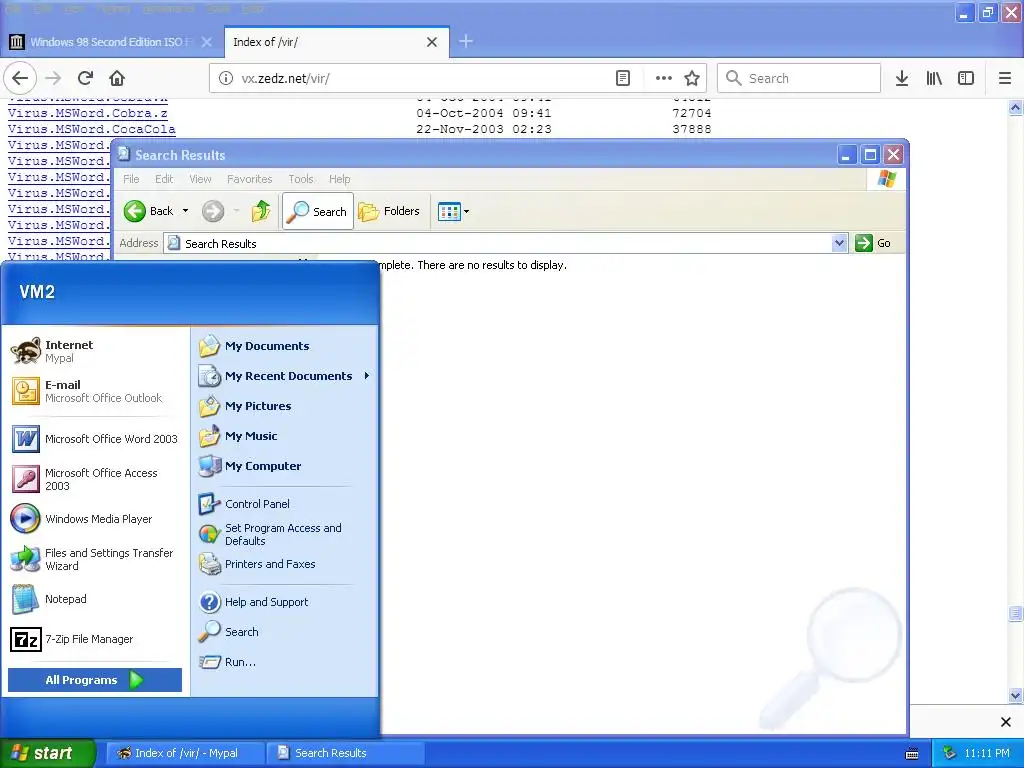The height and width of the screenshot is (768, 1024).
Task: Close the Index of /vir/ tab
Action: (432, 42)
